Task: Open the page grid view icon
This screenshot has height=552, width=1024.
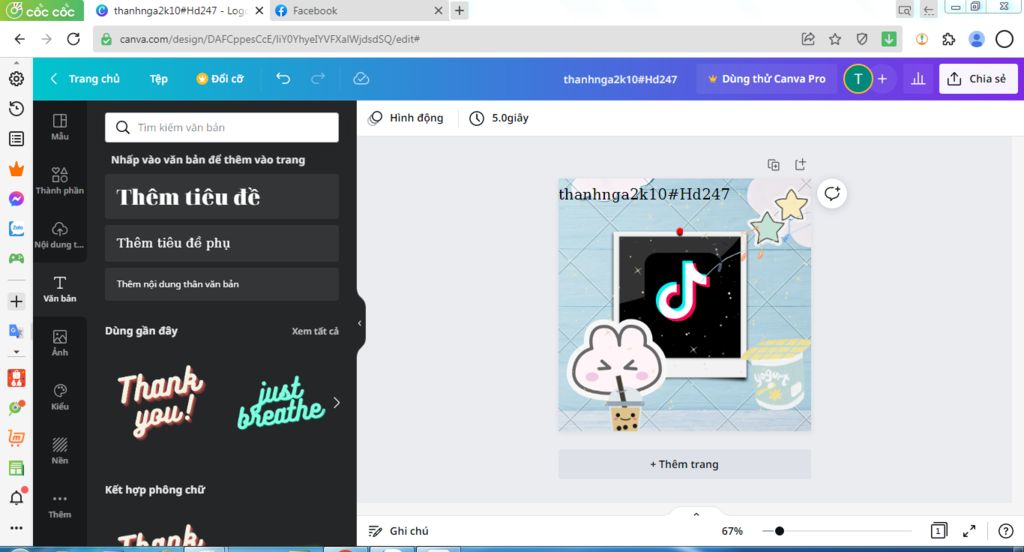Action: coord(938,530)
